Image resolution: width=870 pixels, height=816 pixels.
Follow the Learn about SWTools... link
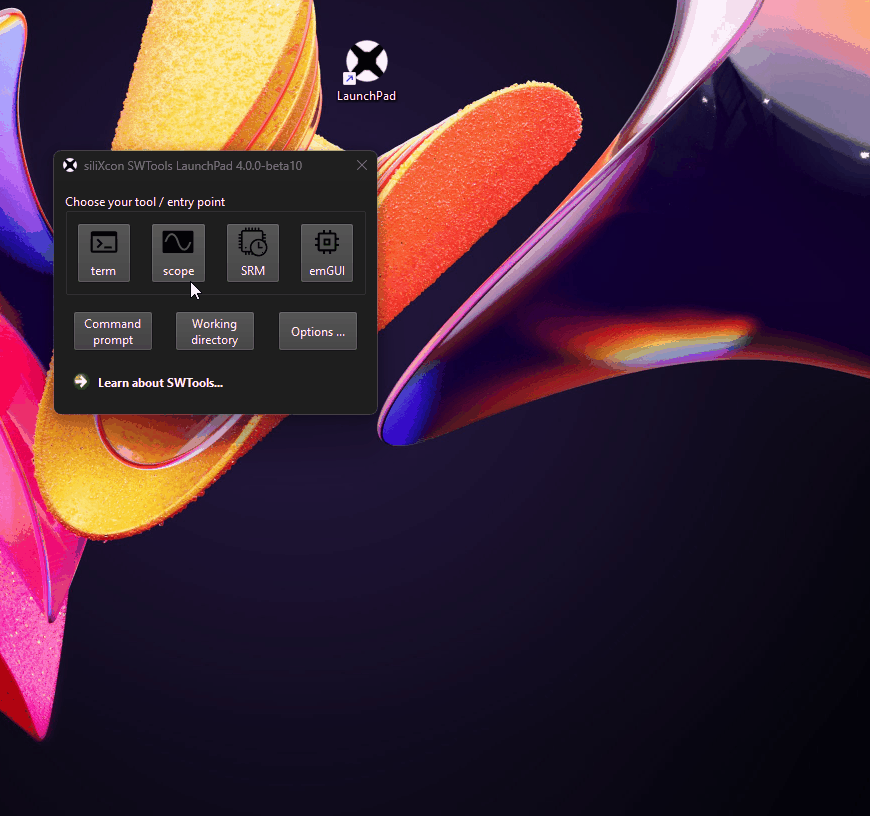pos(160,383)
